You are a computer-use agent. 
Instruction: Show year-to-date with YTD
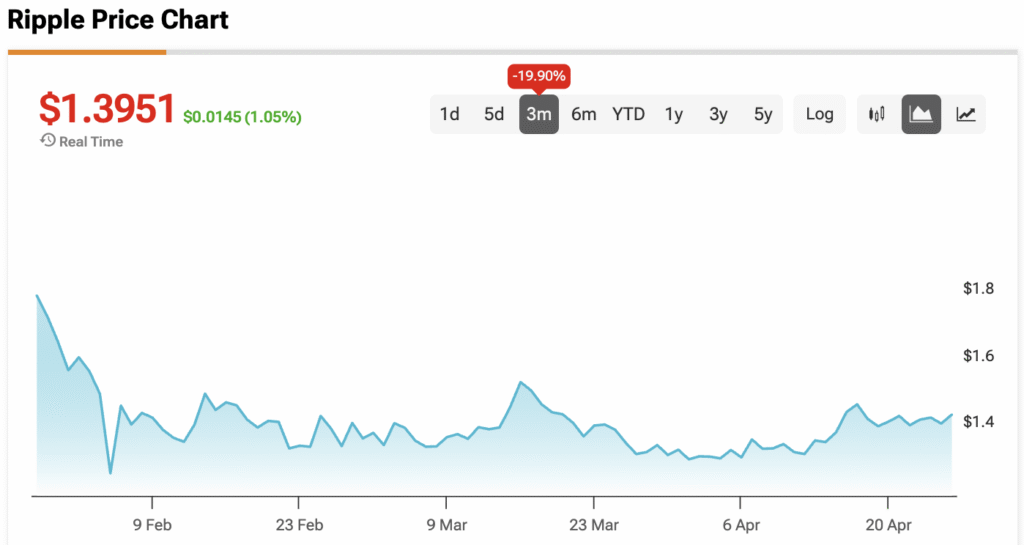(629, 114)
